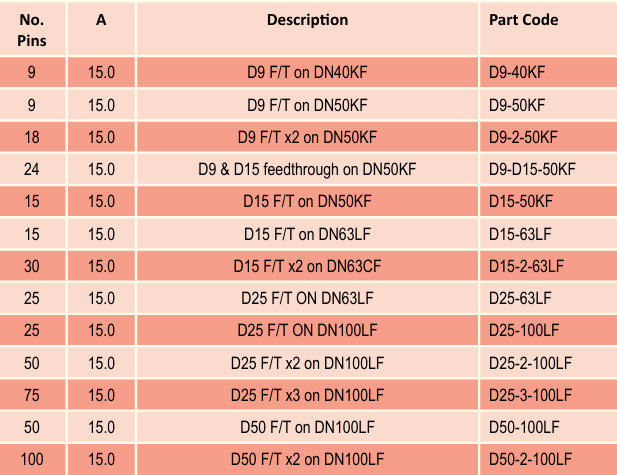The image size is (617, 475).
Task: Click the A column header
Action: (x=101, y=20)
